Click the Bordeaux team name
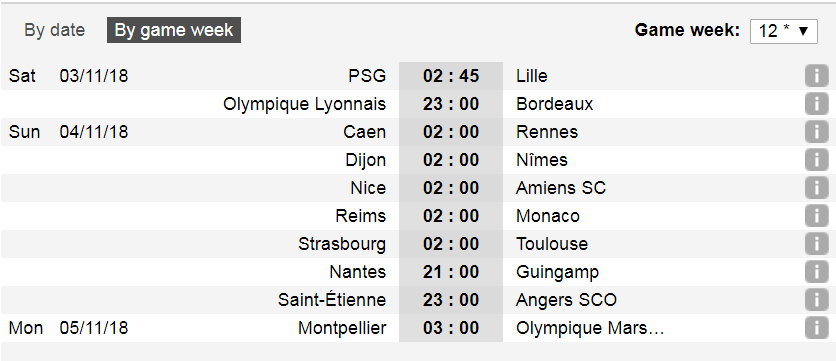 [x=554, y=104]
